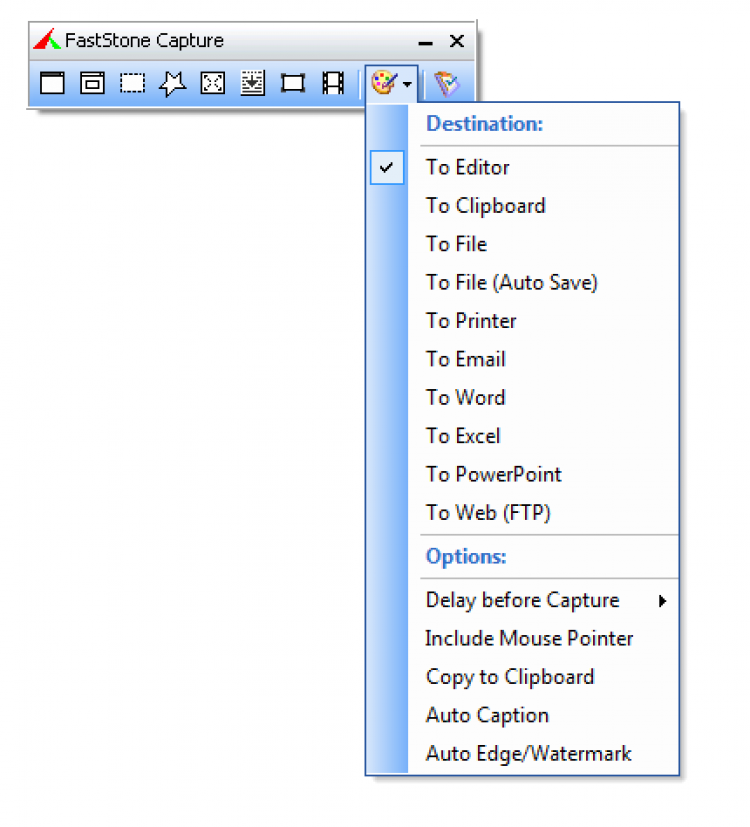Close the FastStone Capture window
The width and height of the screenshot is (750, 827).
pyautogui.click(x=457, y=41)
